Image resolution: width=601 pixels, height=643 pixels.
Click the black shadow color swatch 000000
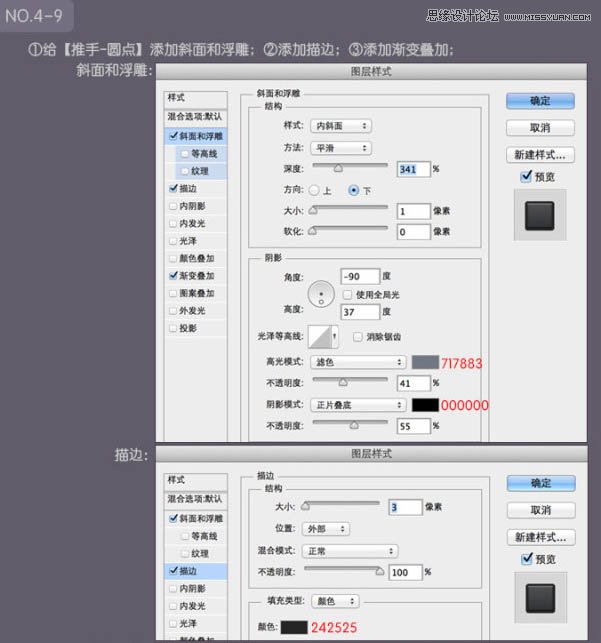(x=425, y=405)
